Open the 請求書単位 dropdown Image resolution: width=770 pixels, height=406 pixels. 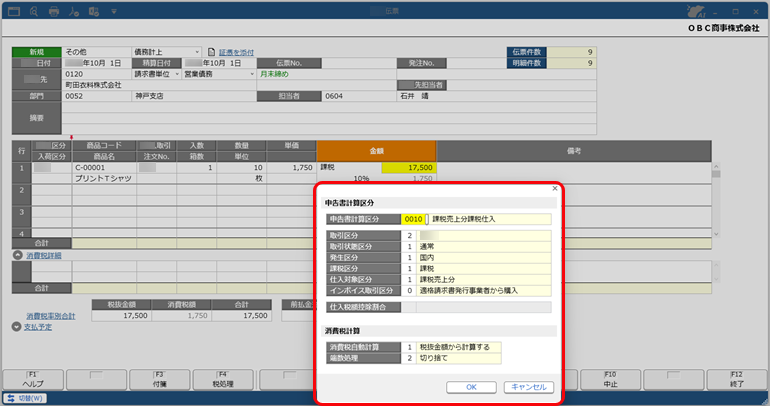177,74
